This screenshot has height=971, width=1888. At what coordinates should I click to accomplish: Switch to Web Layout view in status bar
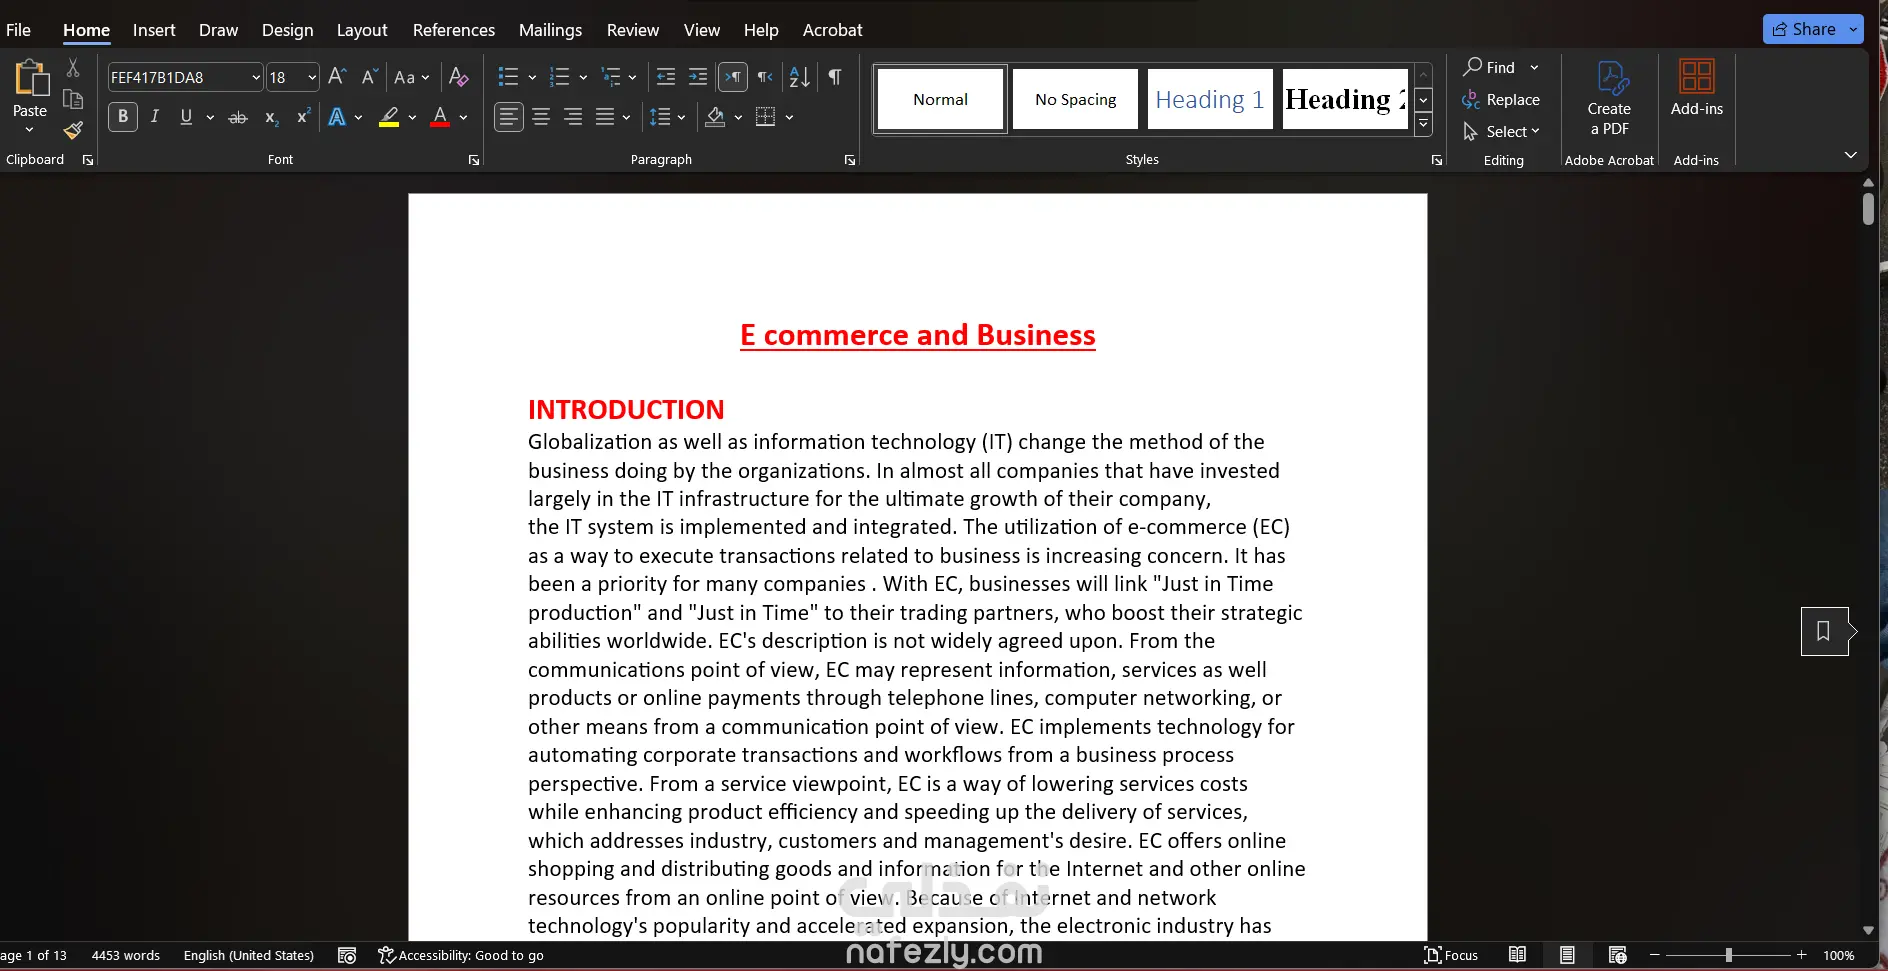pos(1617,955)
